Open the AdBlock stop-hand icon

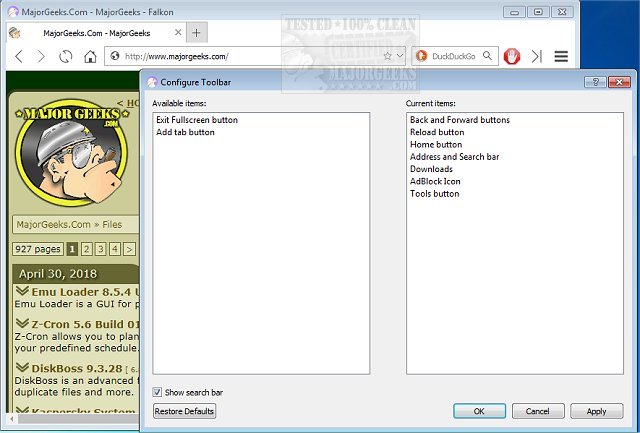(512, 56)
